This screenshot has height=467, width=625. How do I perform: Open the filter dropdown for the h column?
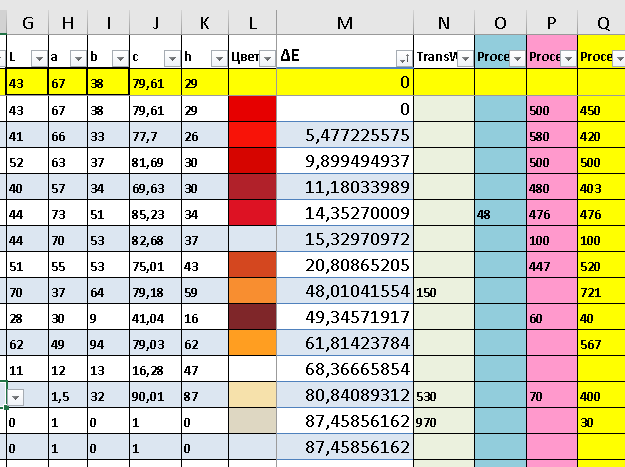[x=219, y=59]
